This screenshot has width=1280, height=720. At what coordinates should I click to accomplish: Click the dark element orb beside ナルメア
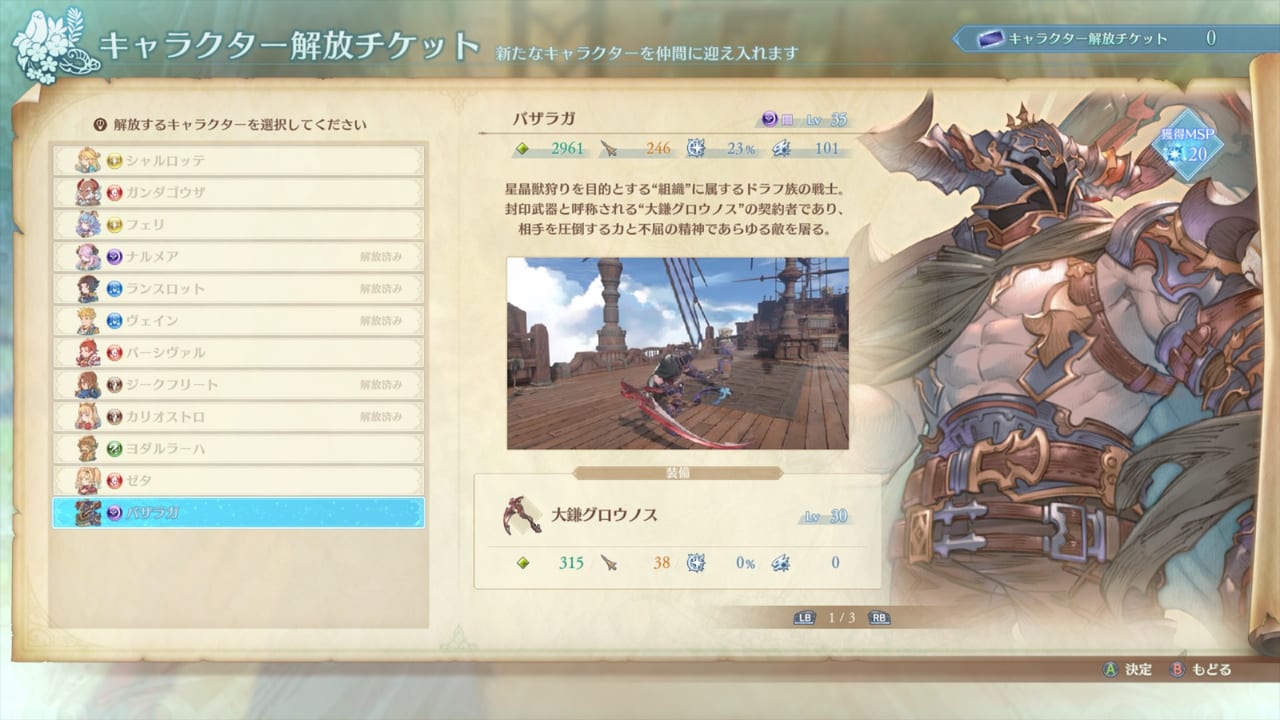[x=114, y=257]
